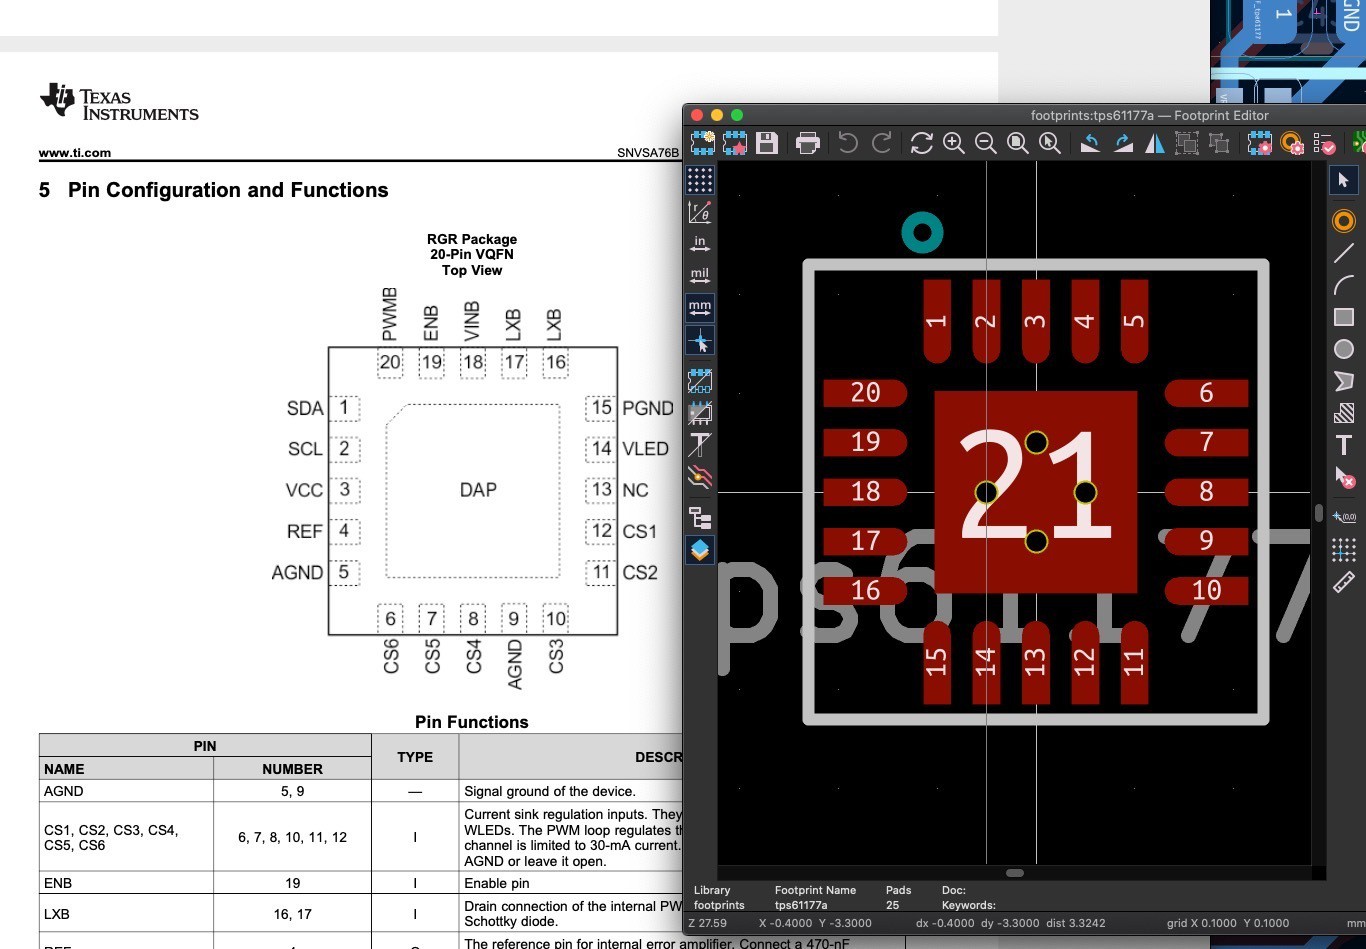Select the Draw Polygon tool
1366x949 pixels.
[x=1344, y=381]
